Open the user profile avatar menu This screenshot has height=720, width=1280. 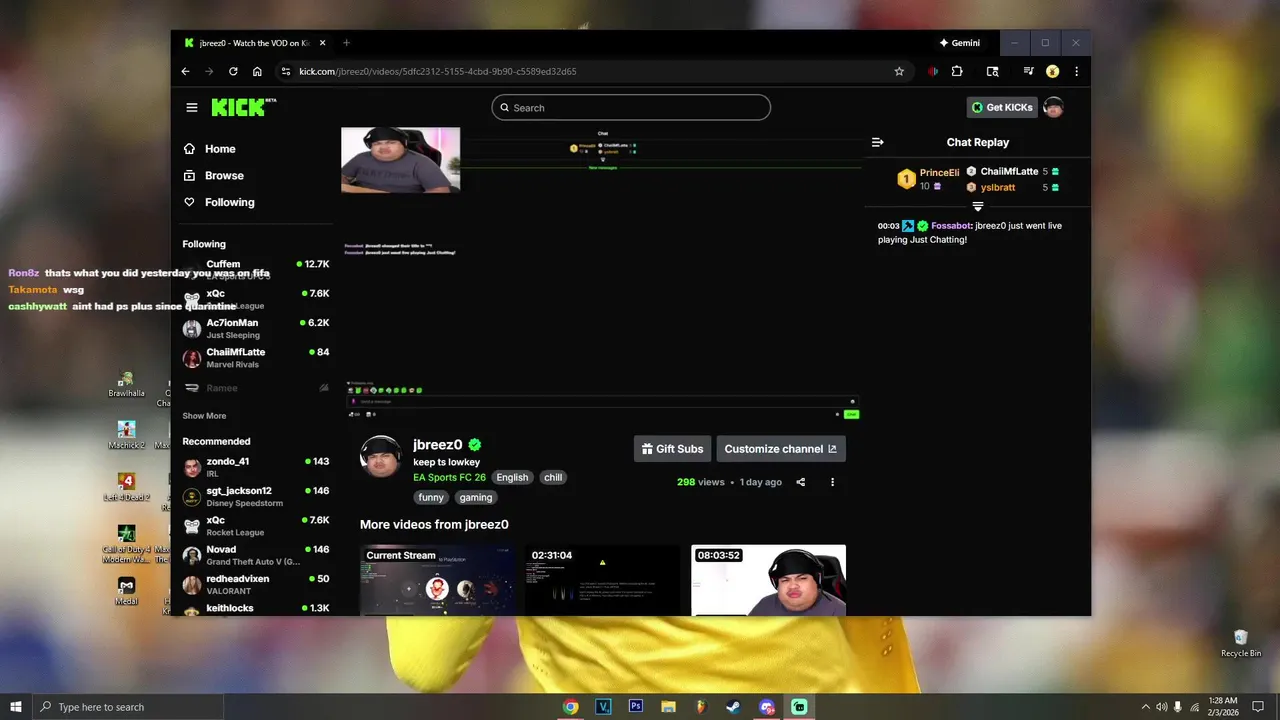click(x=1053, y=108)
